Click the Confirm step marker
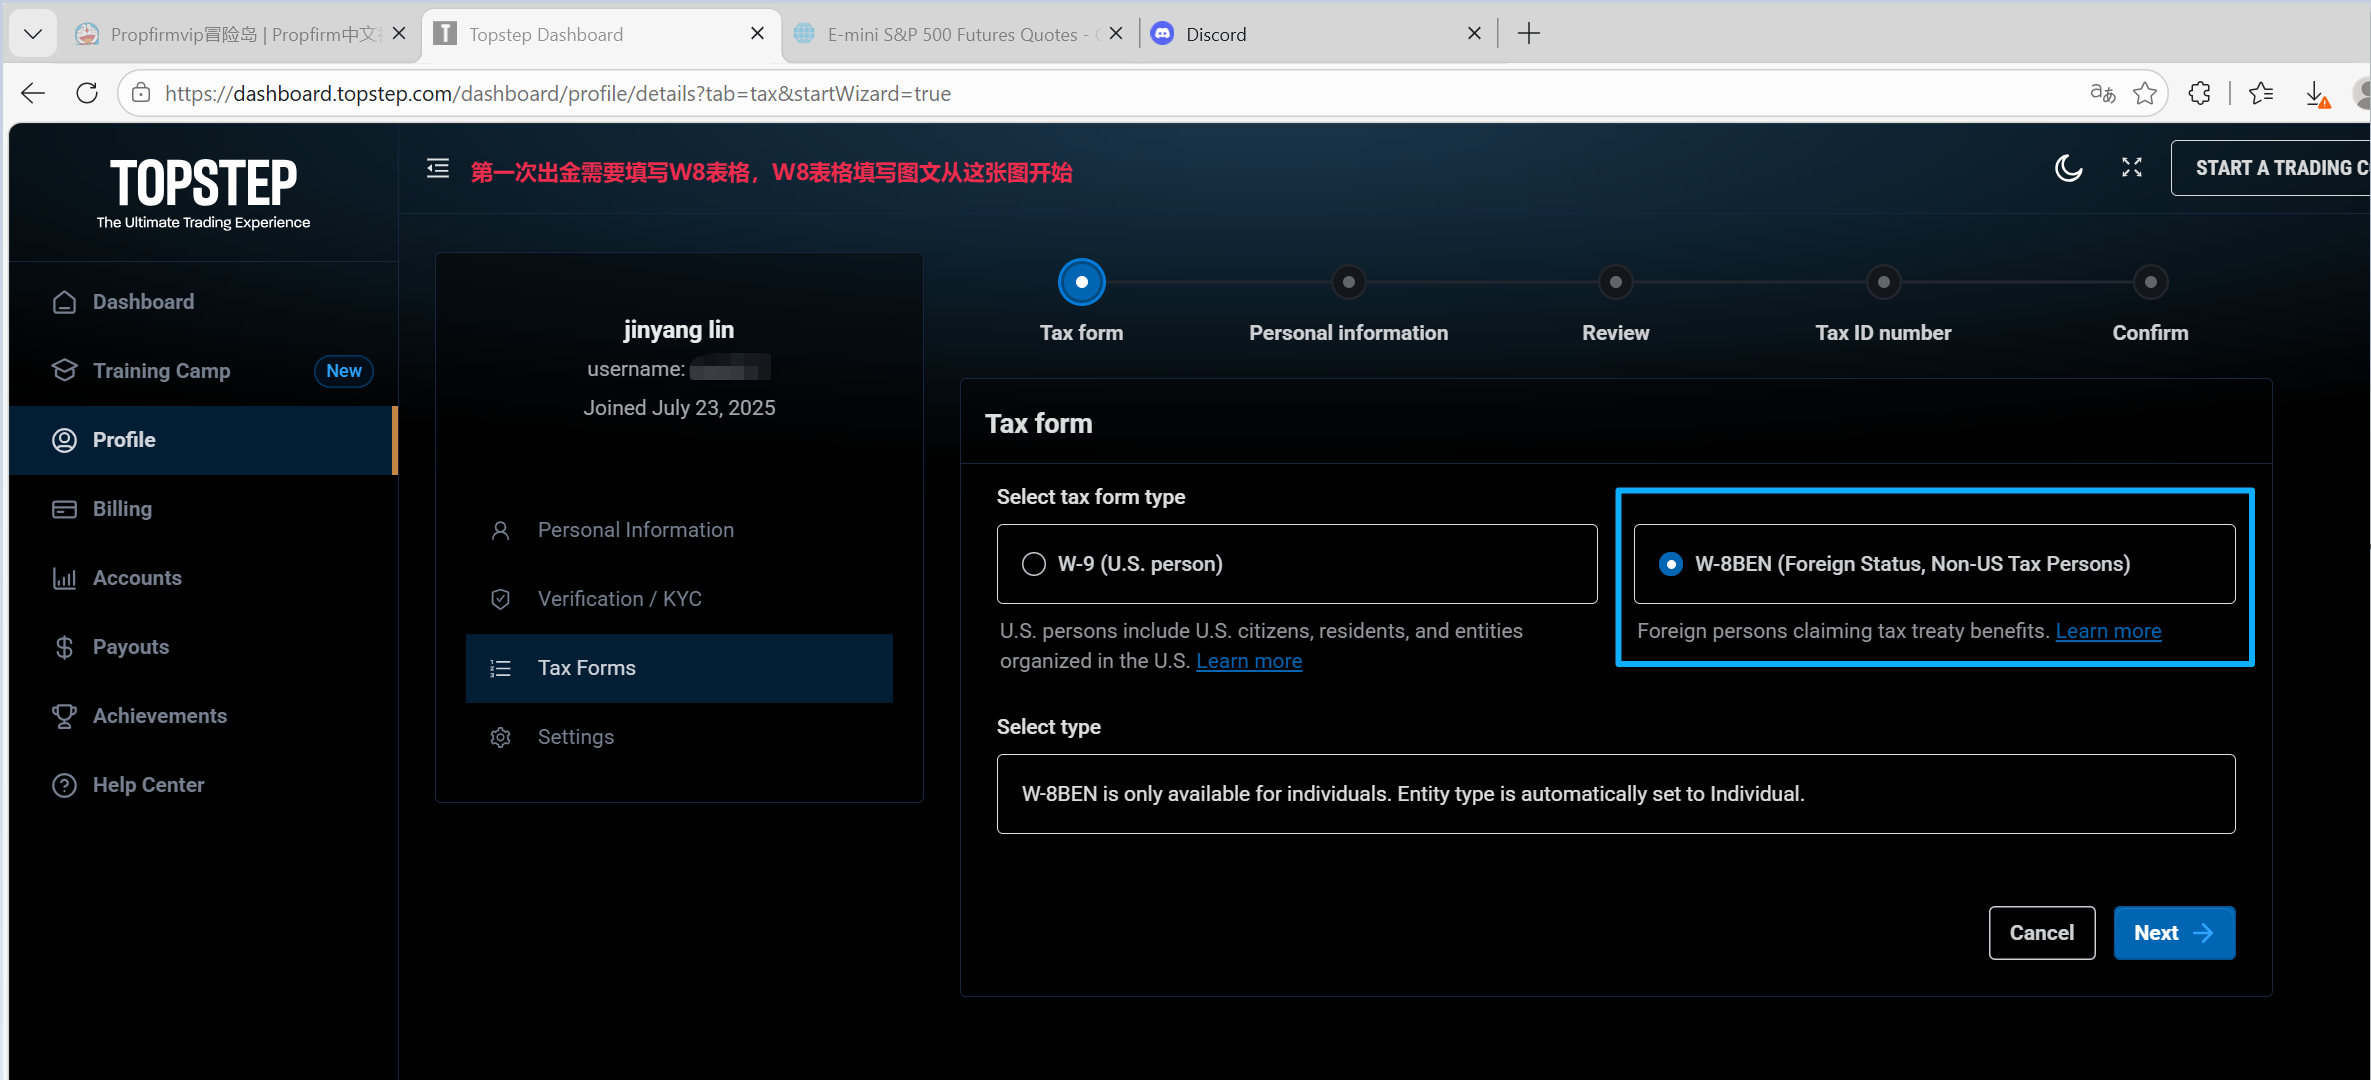 2150,282
